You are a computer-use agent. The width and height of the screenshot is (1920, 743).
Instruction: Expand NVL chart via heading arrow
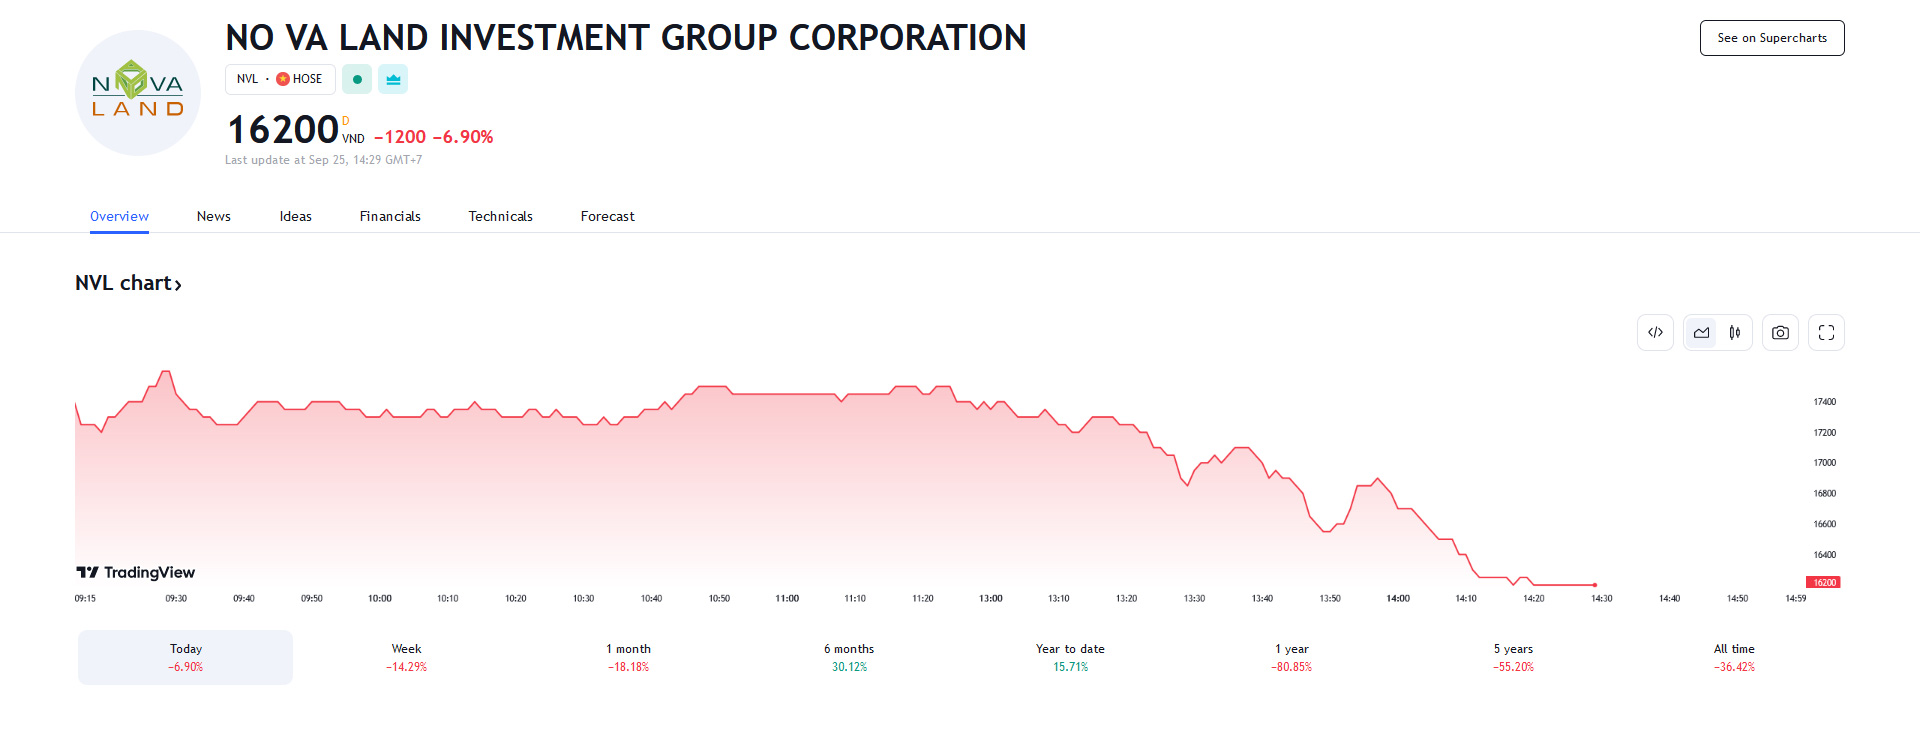(x=178, y=285)
